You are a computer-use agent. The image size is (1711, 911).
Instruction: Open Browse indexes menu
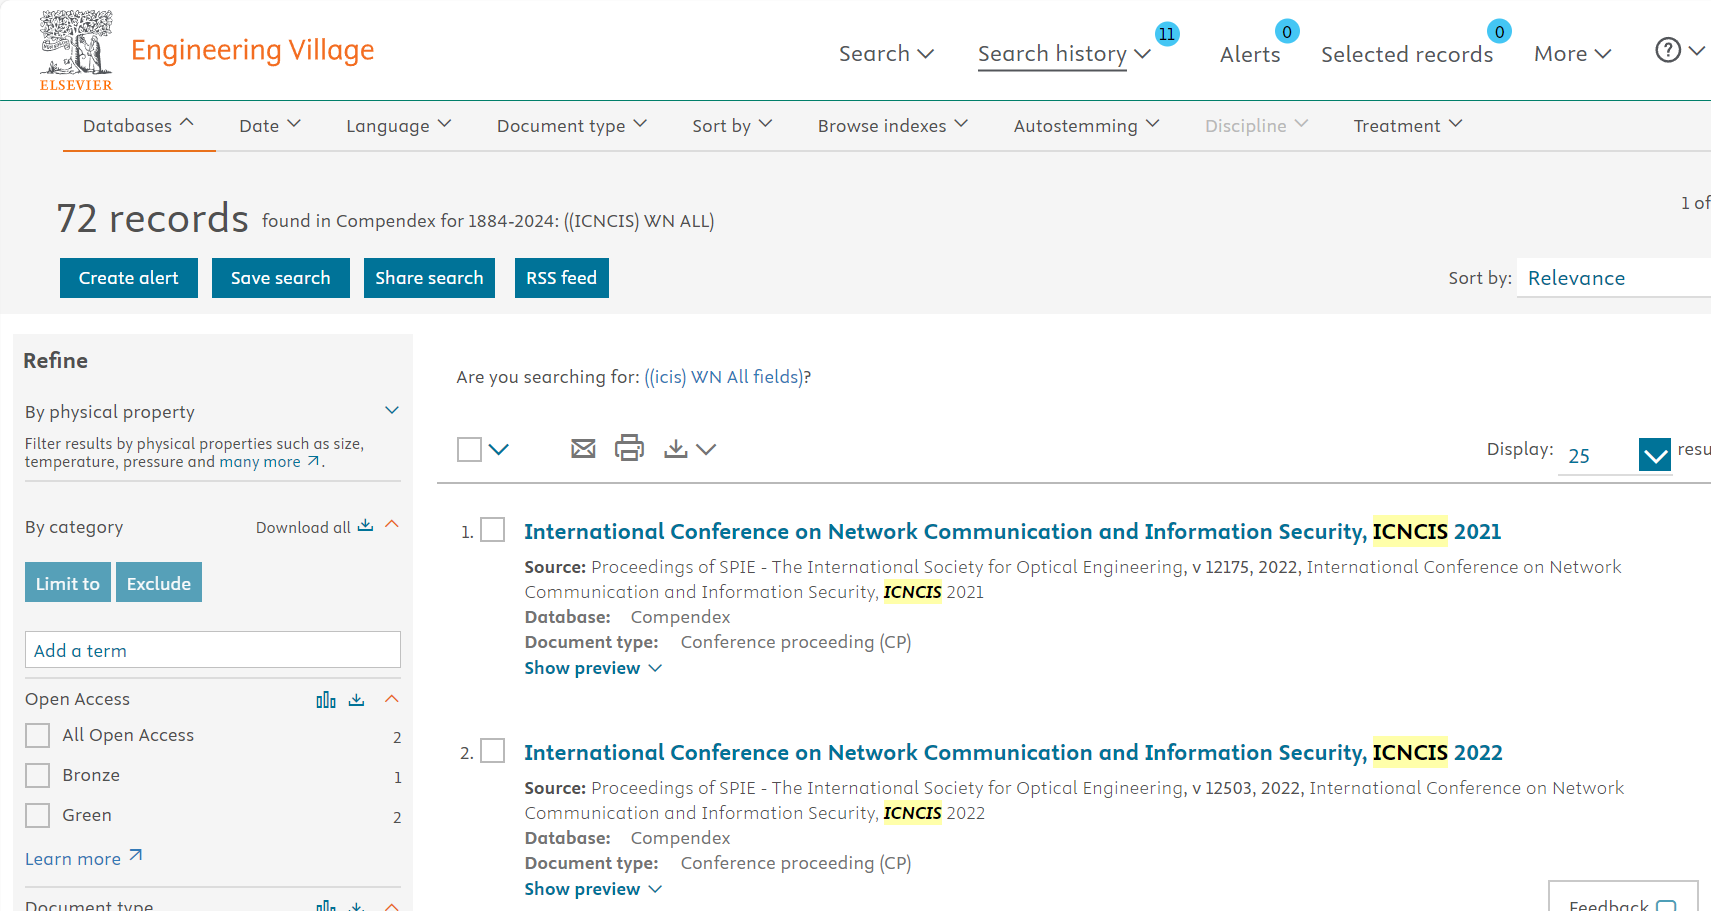point(893,126)
